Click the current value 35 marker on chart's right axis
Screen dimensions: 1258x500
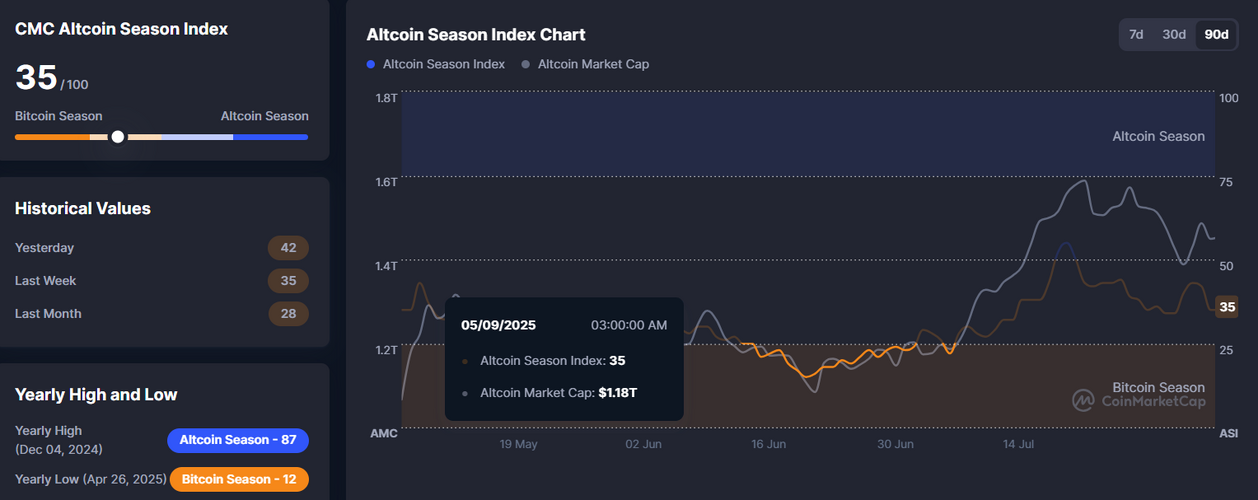[x=1227, y=307]
